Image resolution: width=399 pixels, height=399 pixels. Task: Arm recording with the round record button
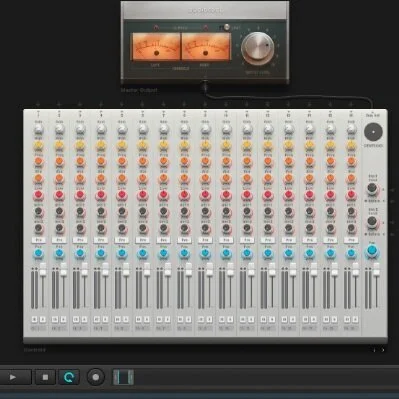click(96, 377)
